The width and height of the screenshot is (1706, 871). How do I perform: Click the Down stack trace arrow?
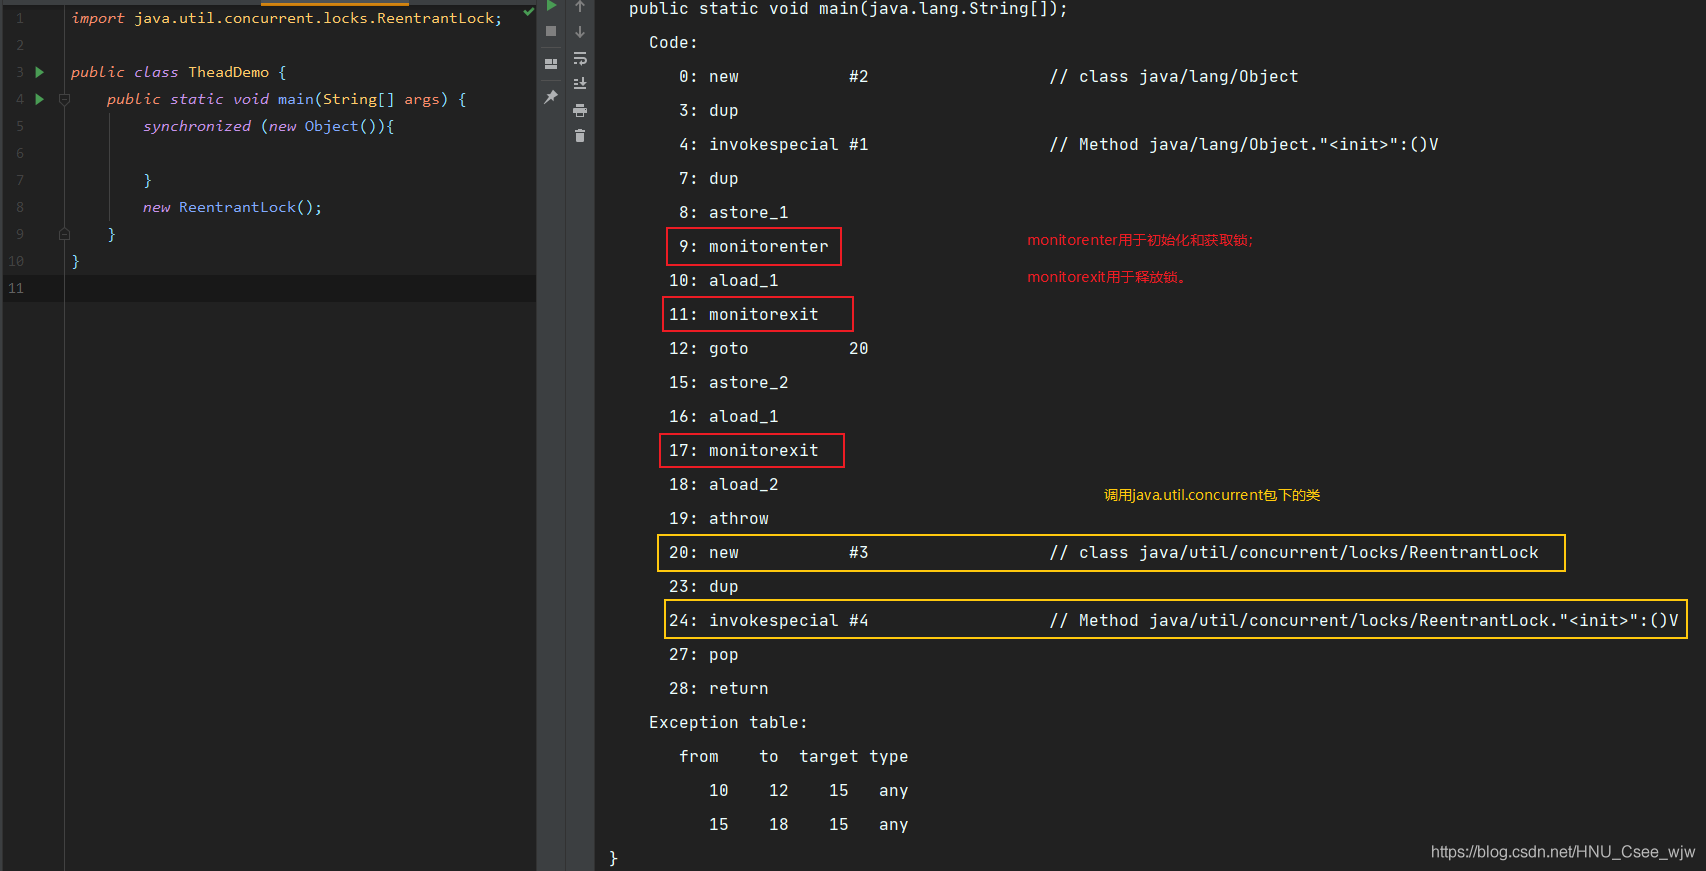[580, 32]
